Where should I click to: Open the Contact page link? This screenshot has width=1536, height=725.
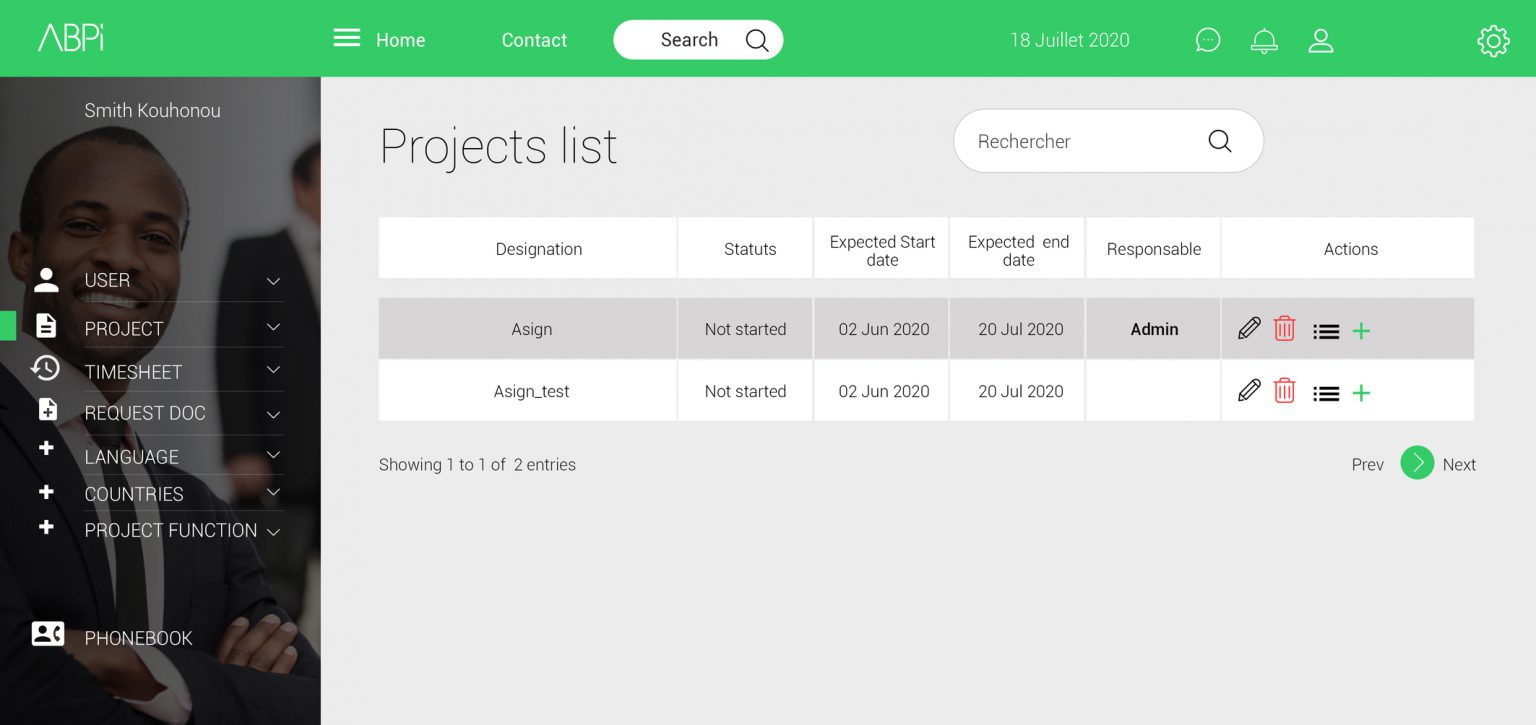[x=534, y=40]
